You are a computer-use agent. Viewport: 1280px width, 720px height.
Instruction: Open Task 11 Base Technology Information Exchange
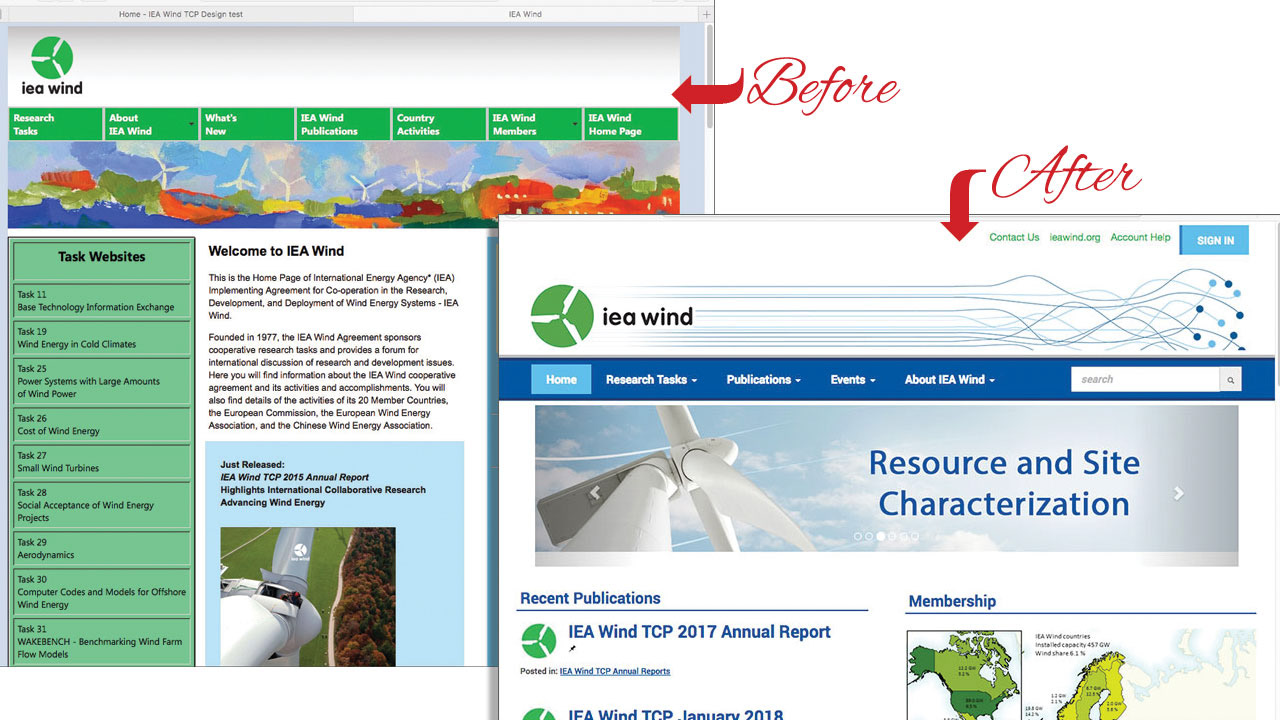click(101, 301)
